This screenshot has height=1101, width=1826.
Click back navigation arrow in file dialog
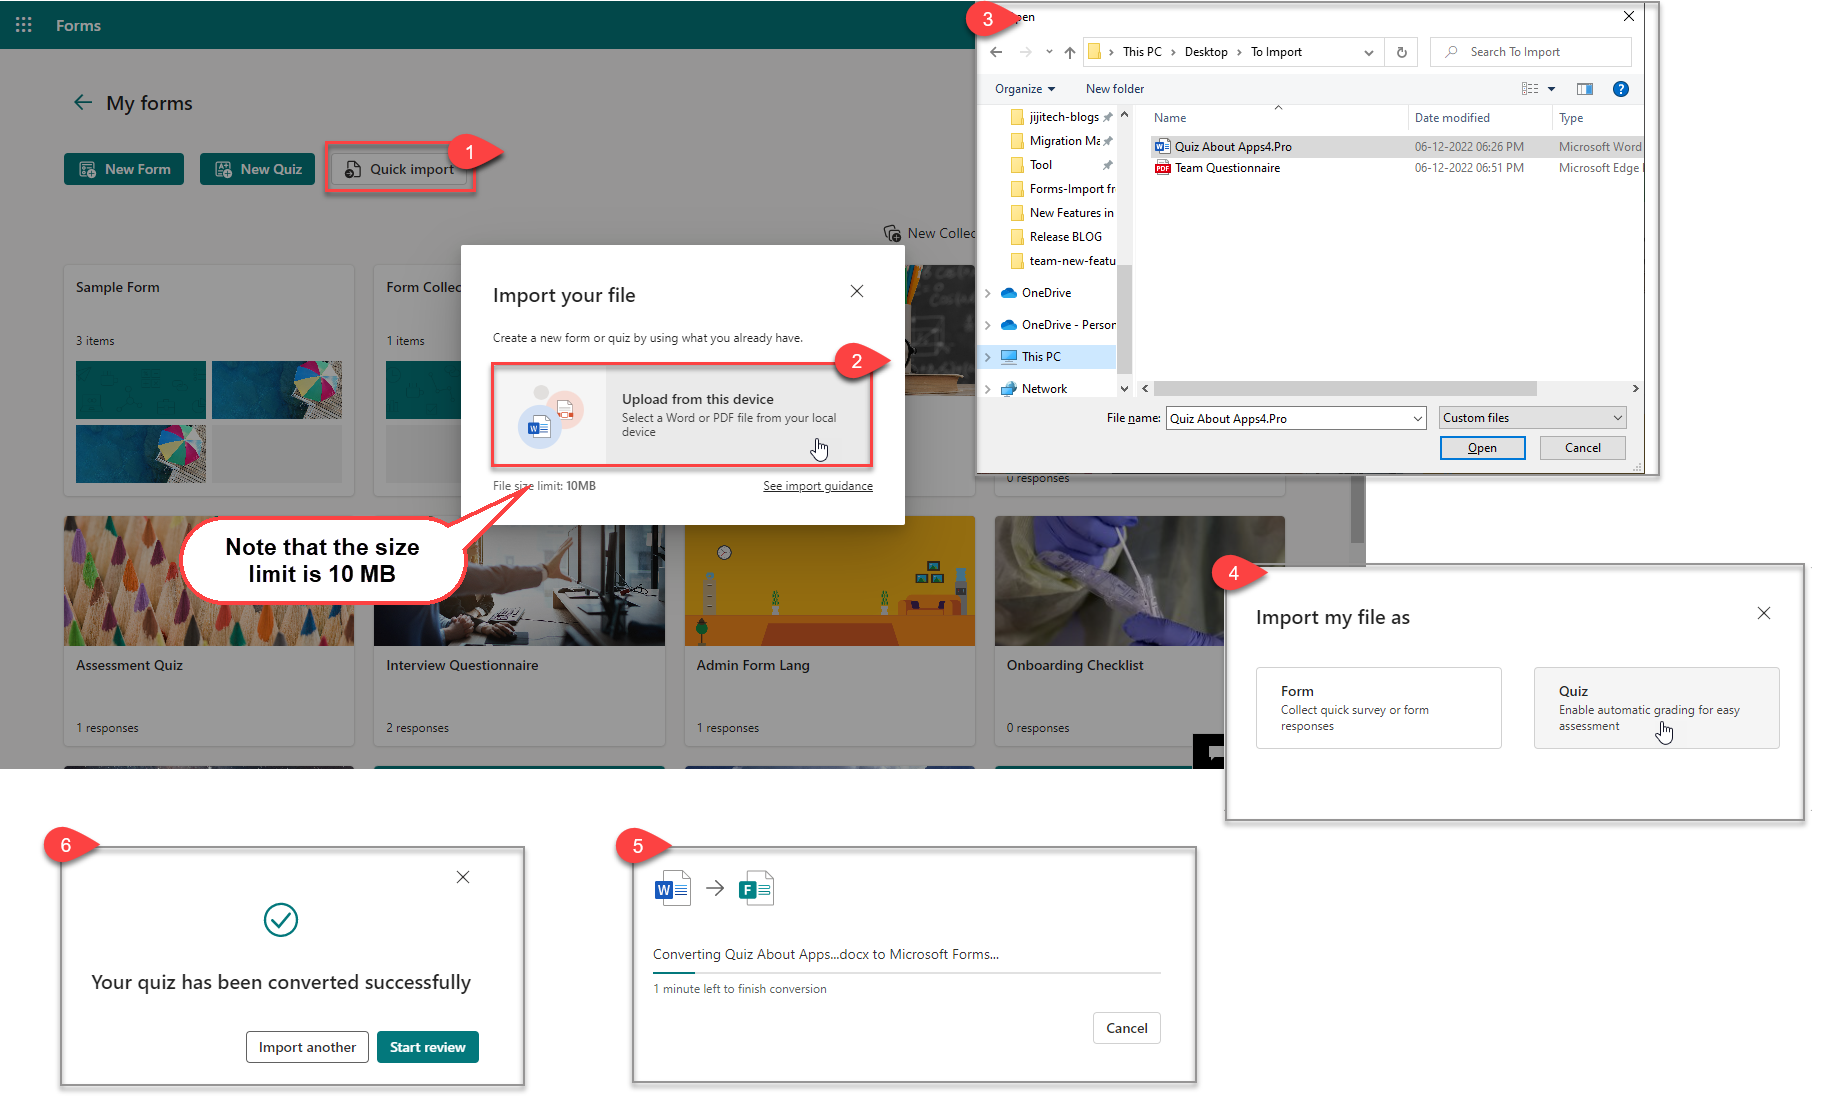[x=995, y=52]
